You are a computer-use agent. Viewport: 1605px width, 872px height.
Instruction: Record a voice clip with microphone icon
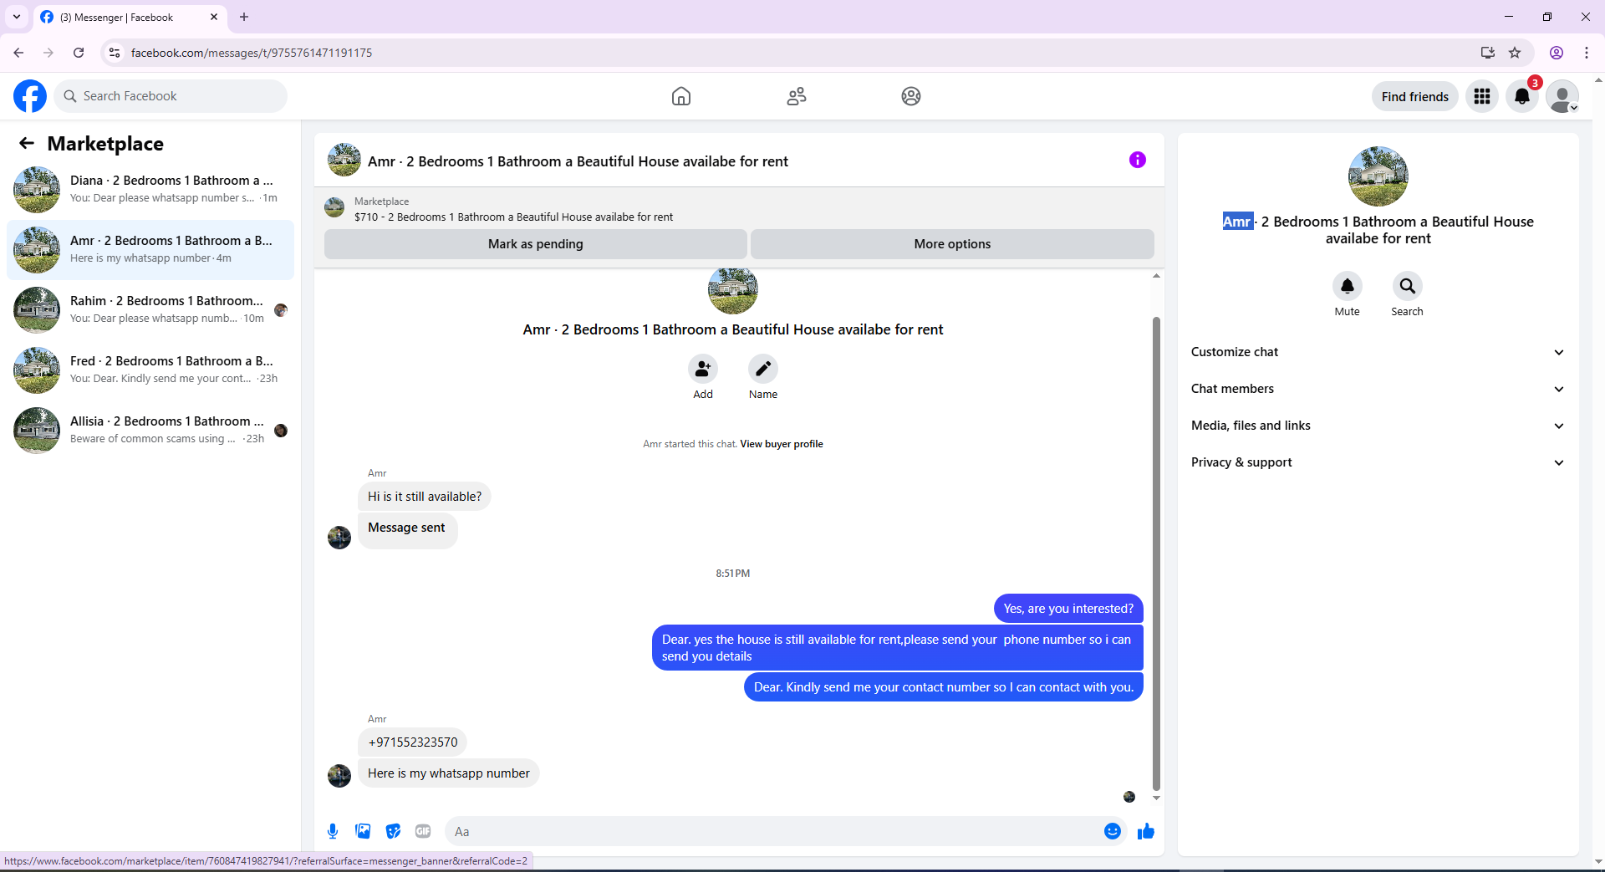pyautogui.click(x=333, y=831)
